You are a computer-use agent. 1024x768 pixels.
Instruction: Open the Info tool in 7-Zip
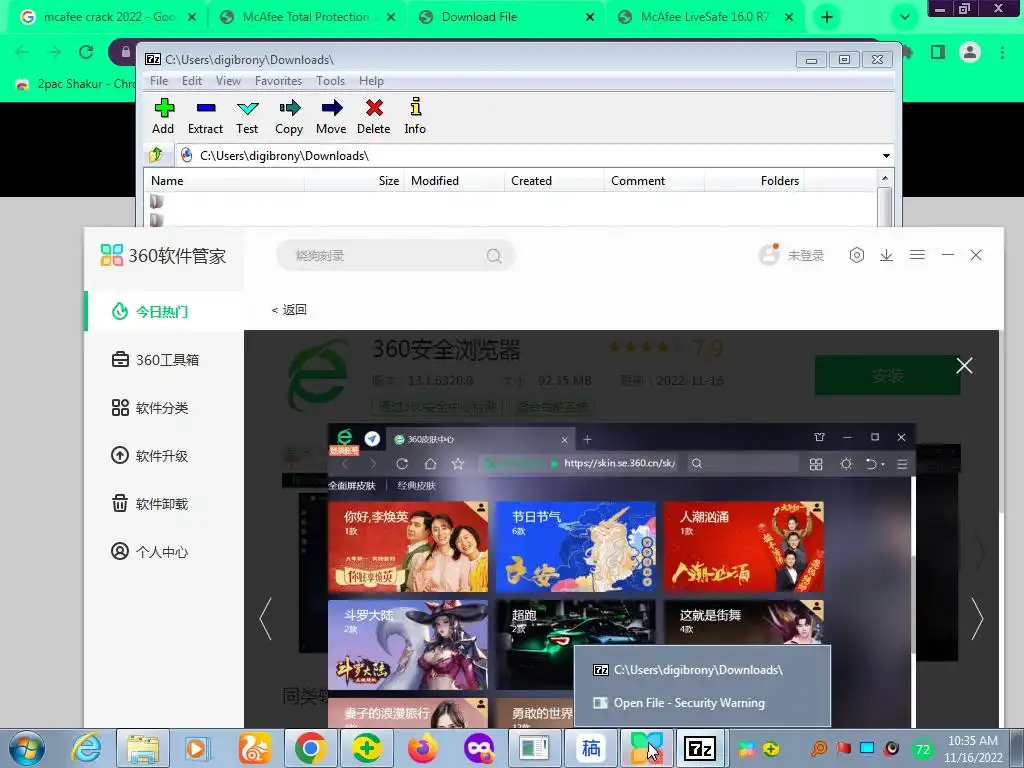[x=415, y=116]
